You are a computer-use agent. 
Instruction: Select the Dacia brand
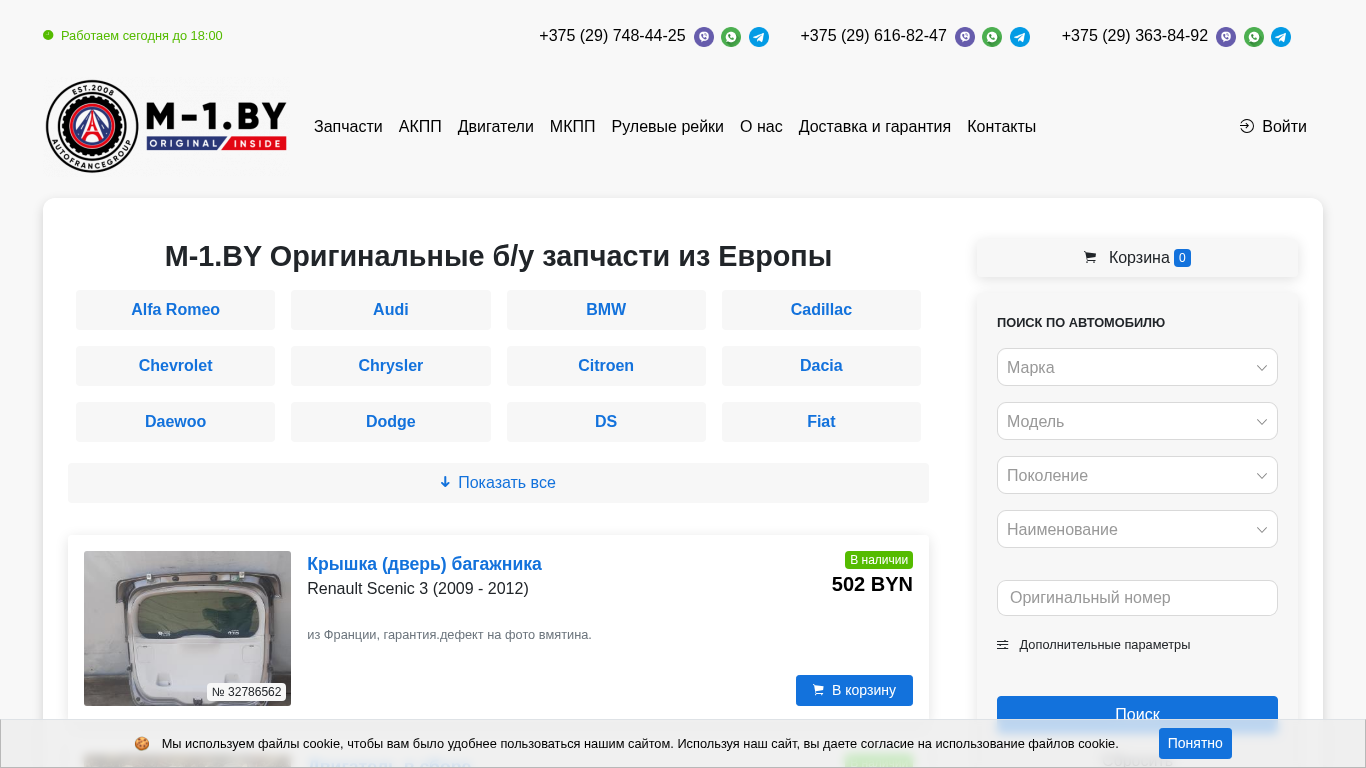[821, 366]
